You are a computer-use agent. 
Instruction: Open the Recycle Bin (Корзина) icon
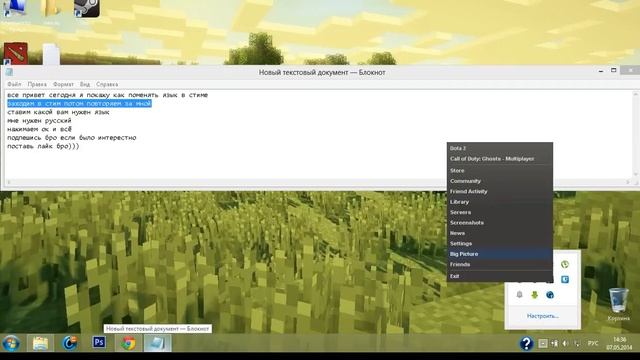tap(618, 304)
